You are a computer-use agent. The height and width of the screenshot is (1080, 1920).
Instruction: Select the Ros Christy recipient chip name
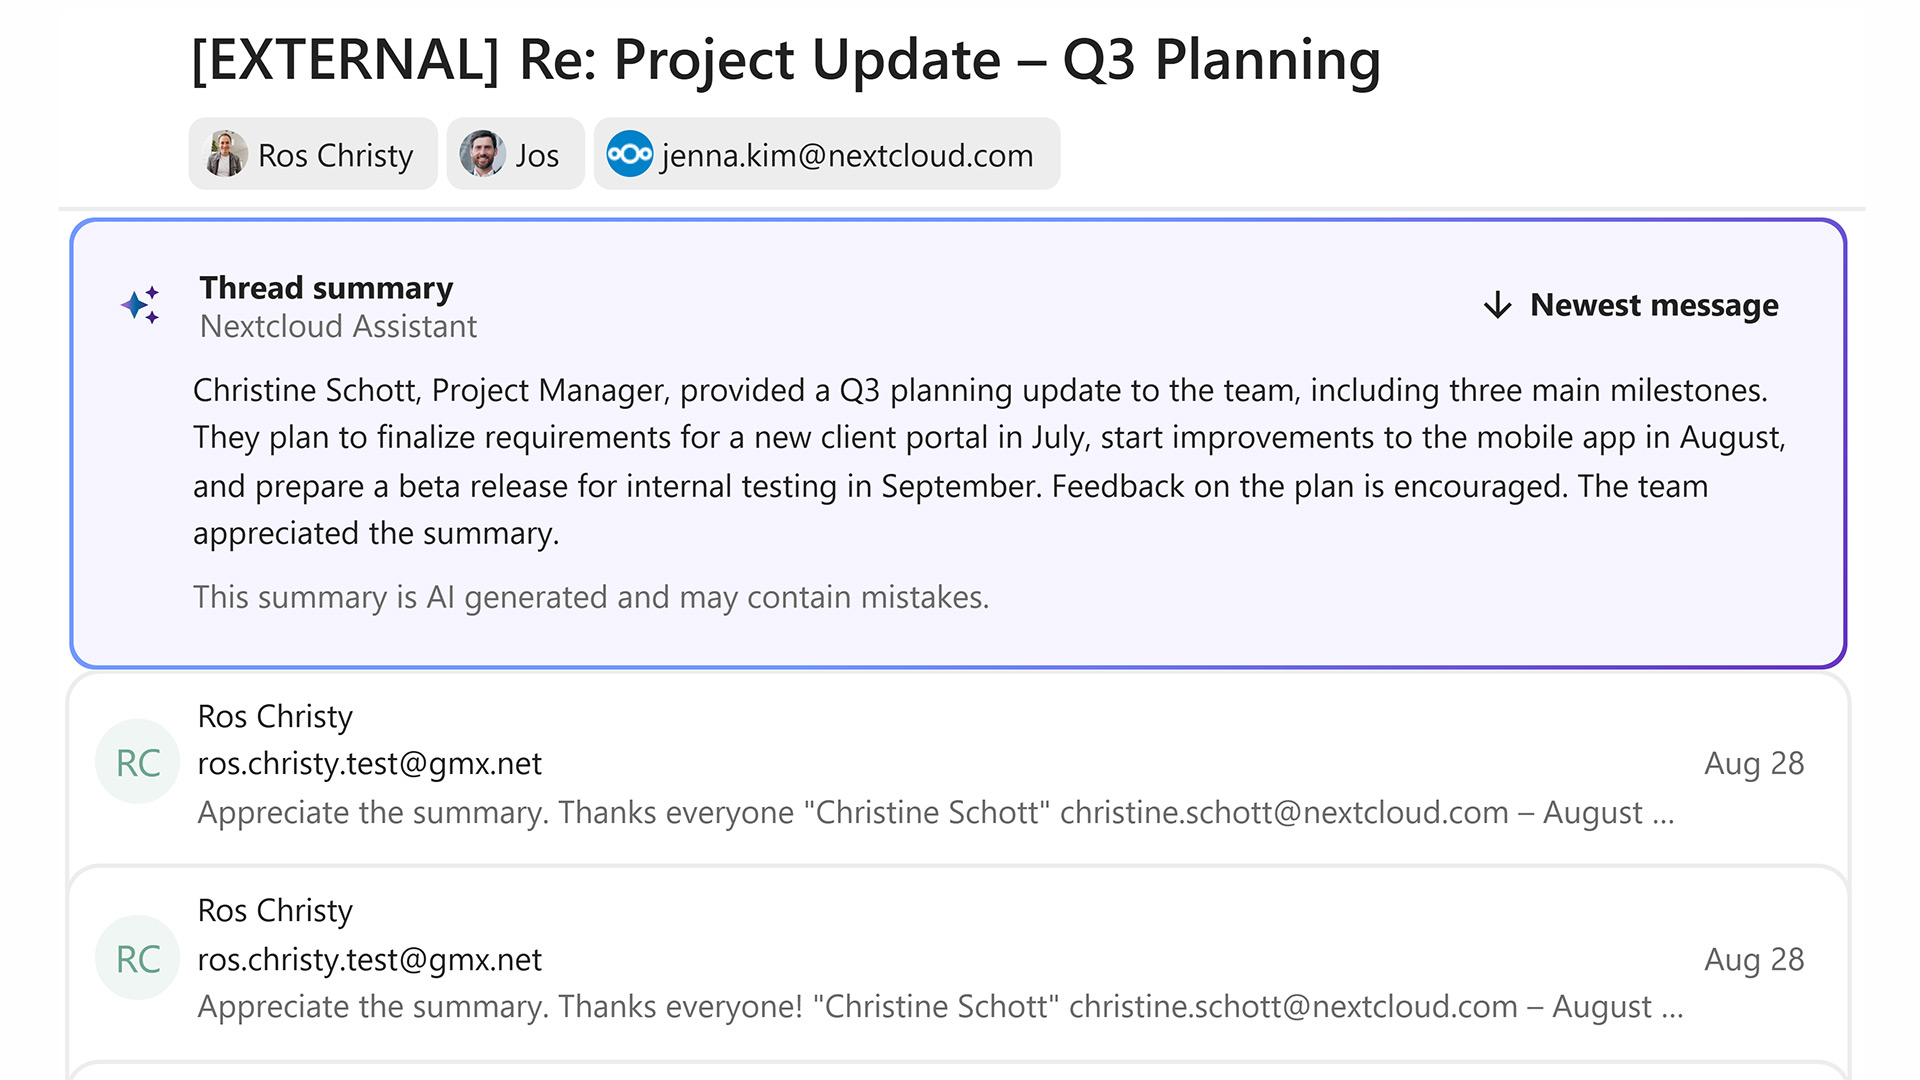[335, 155]
